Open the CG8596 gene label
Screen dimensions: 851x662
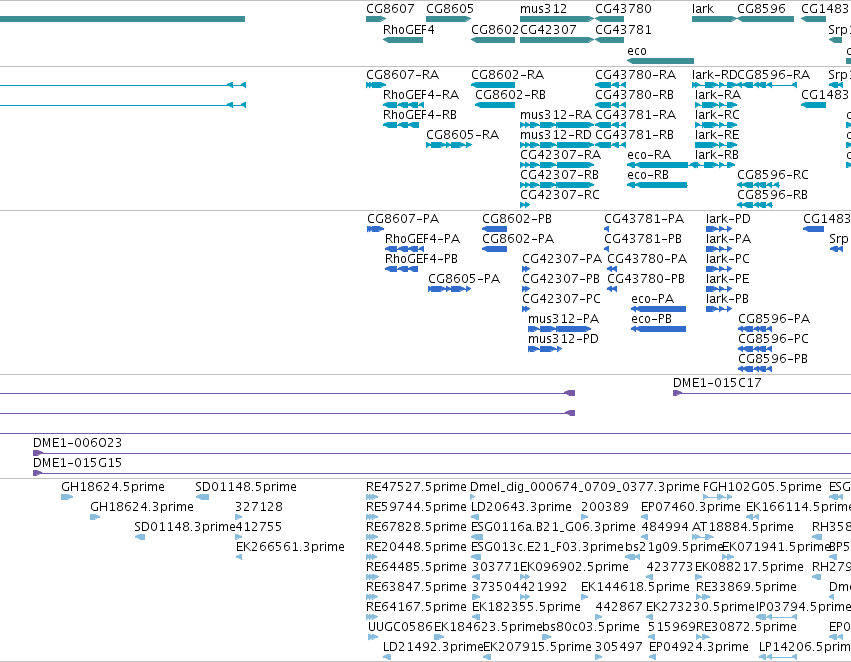tap(761, 9)
